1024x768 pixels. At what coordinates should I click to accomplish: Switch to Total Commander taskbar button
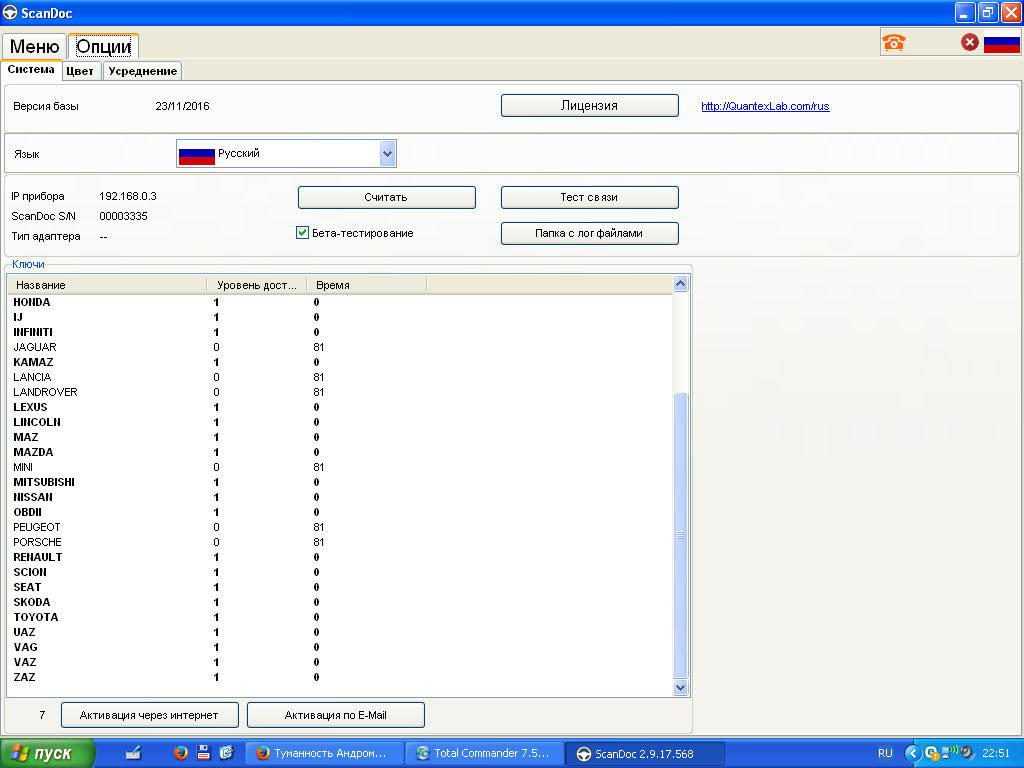pos(485,753)
